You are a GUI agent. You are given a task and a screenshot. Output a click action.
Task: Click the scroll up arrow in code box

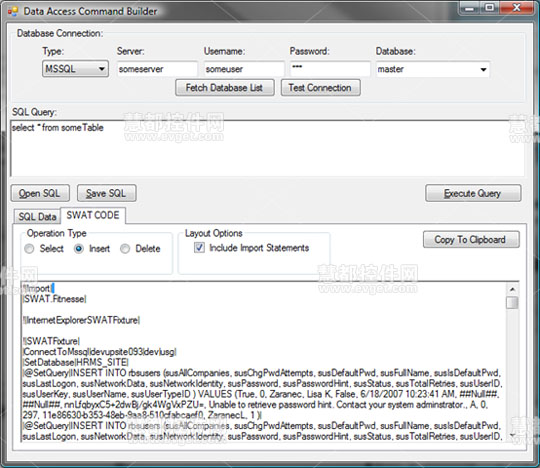512,289
